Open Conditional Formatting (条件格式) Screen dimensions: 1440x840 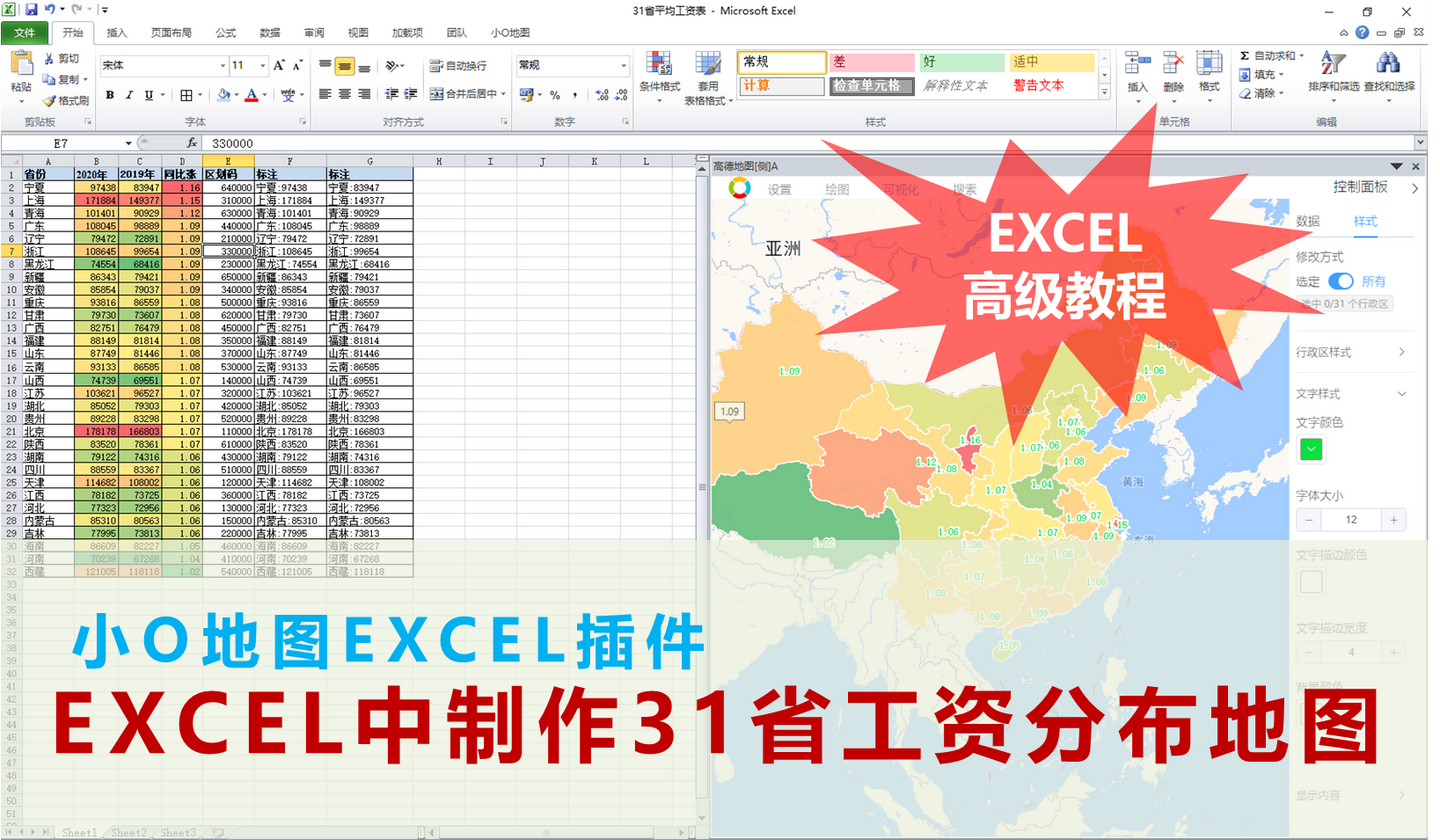(659, 77)
